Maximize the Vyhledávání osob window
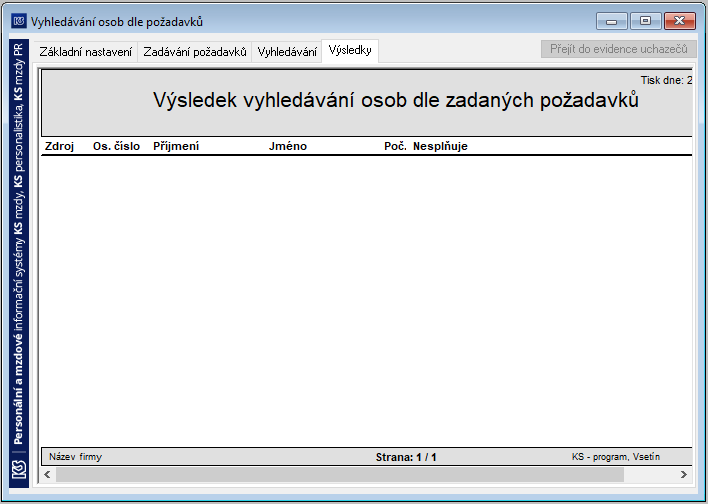 pyautogui.click(x=646, y=21)
